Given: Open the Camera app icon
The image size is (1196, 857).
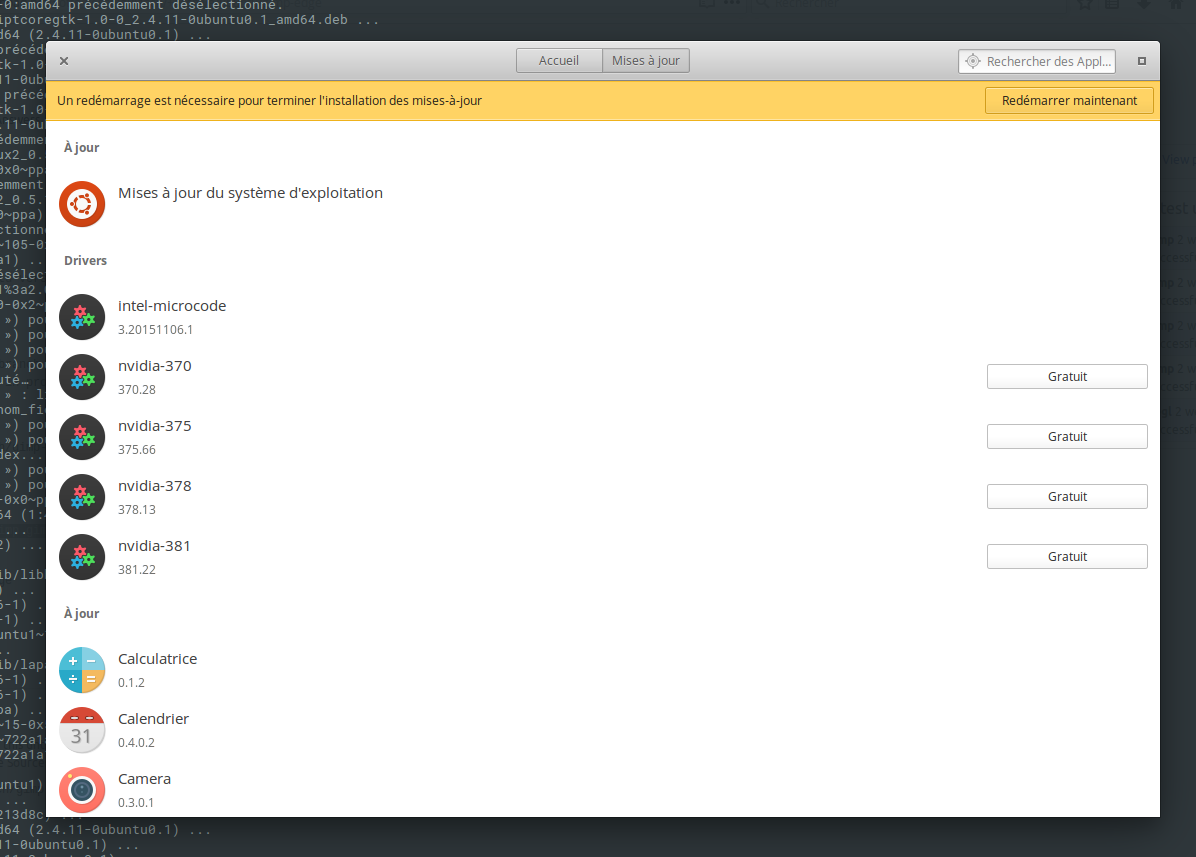Looking at the screenshot, I should [82, 790].
